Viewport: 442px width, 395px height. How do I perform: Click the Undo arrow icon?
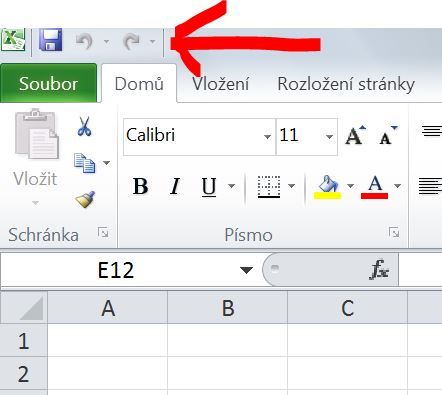tap(84, 42)
